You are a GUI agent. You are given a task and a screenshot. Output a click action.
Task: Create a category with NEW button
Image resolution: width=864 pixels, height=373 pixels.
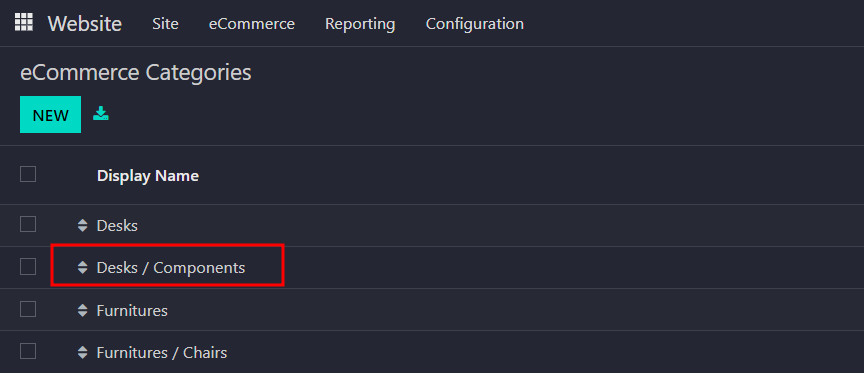(x=51, y=115)
